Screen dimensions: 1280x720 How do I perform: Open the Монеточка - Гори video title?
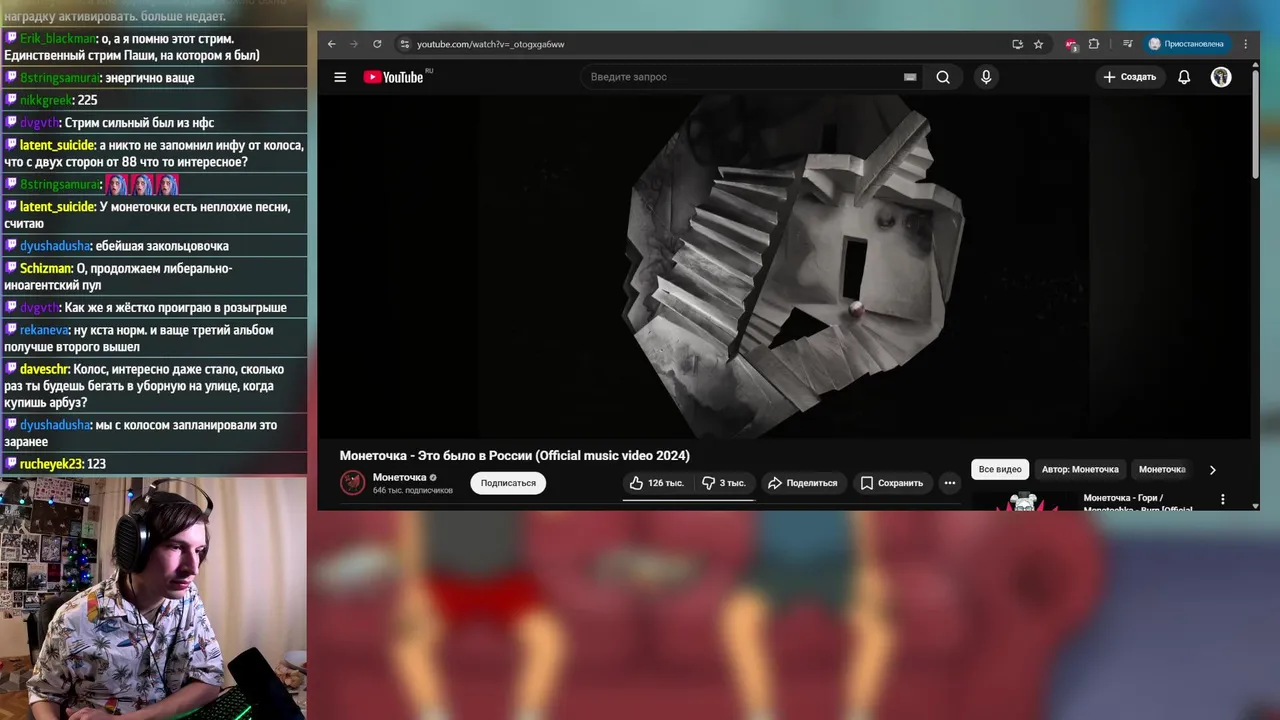click(x=1138, y=503)
